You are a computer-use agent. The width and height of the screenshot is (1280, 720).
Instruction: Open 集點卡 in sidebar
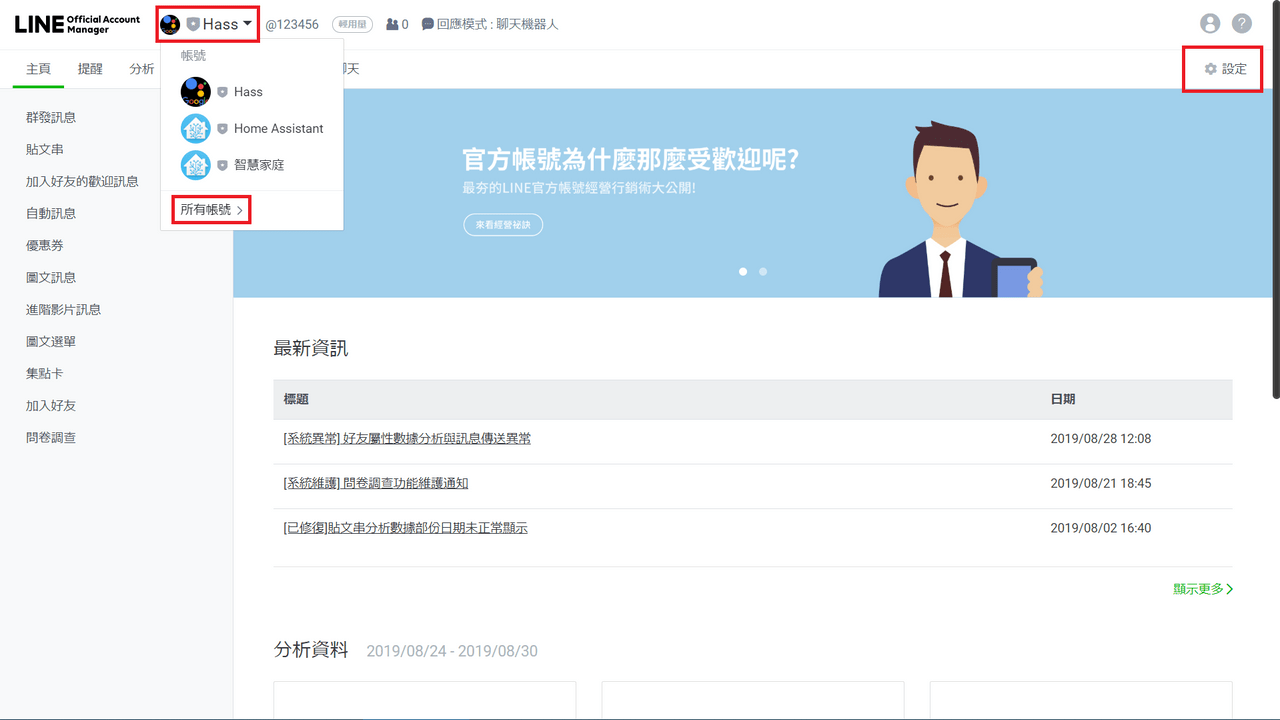(x=45, y=373)
